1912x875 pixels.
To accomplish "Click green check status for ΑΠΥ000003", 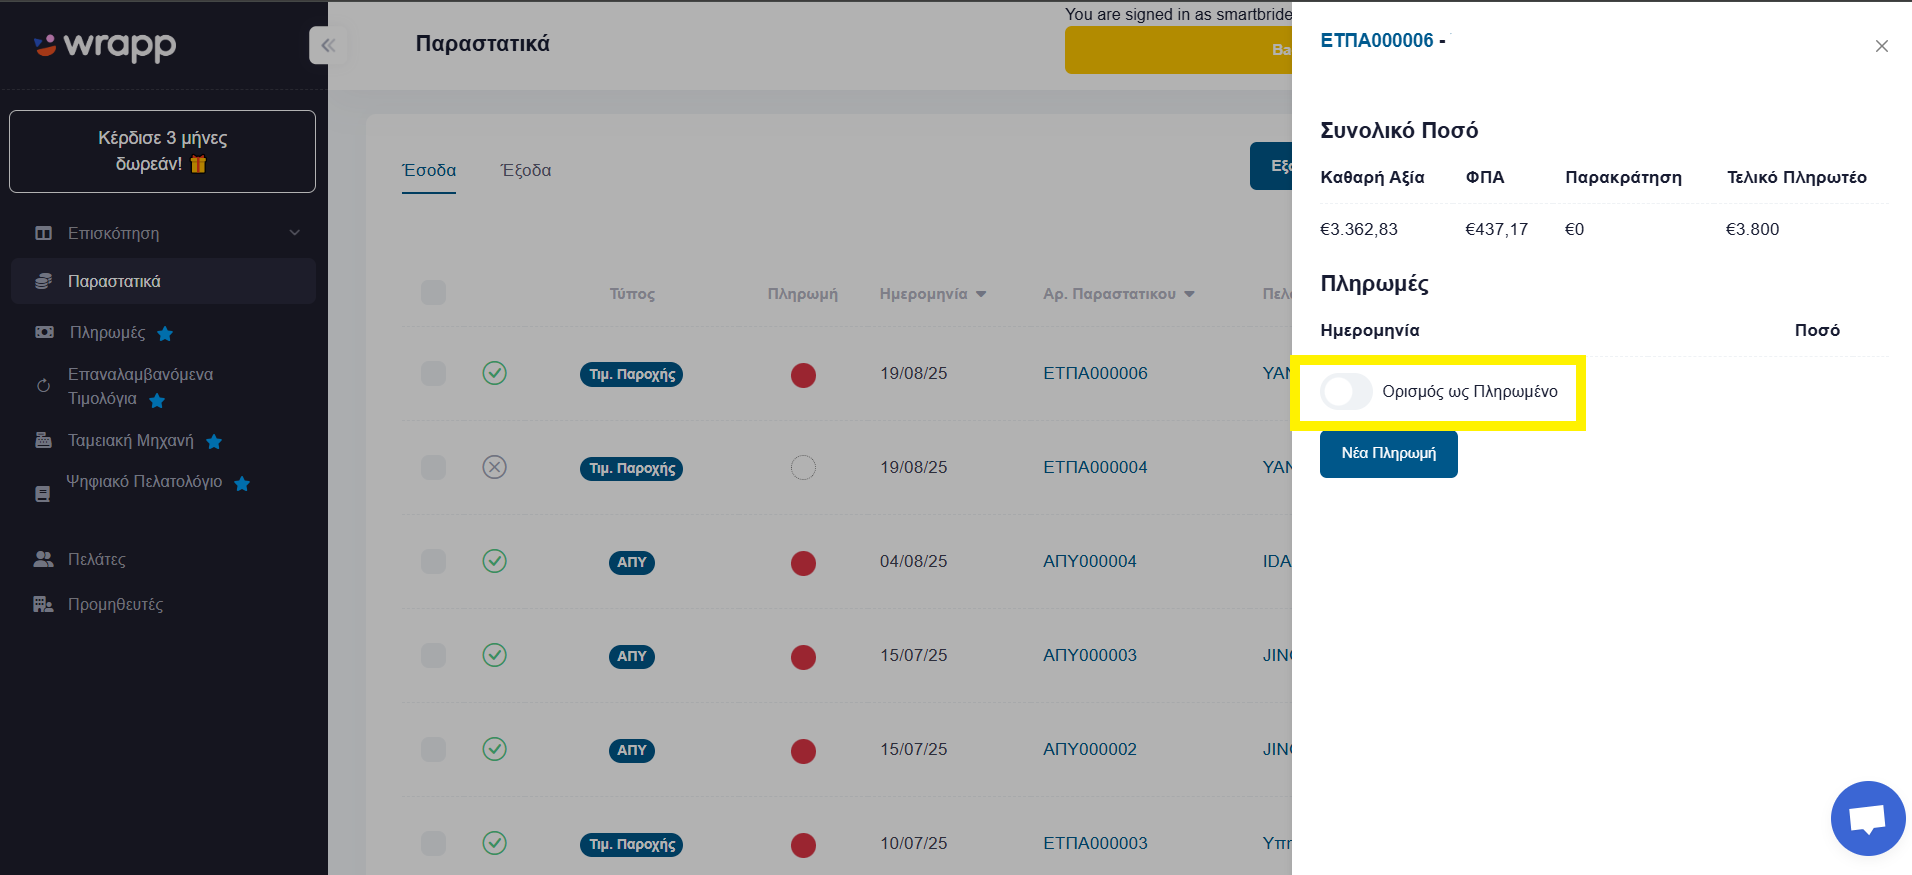I will (x=495, y=655).
